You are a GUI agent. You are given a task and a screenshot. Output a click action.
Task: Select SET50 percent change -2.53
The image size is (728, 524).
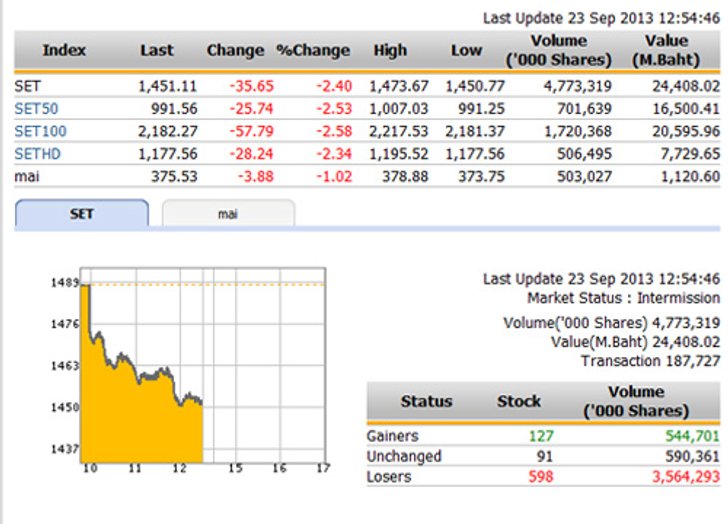click(x=334, y=109)
